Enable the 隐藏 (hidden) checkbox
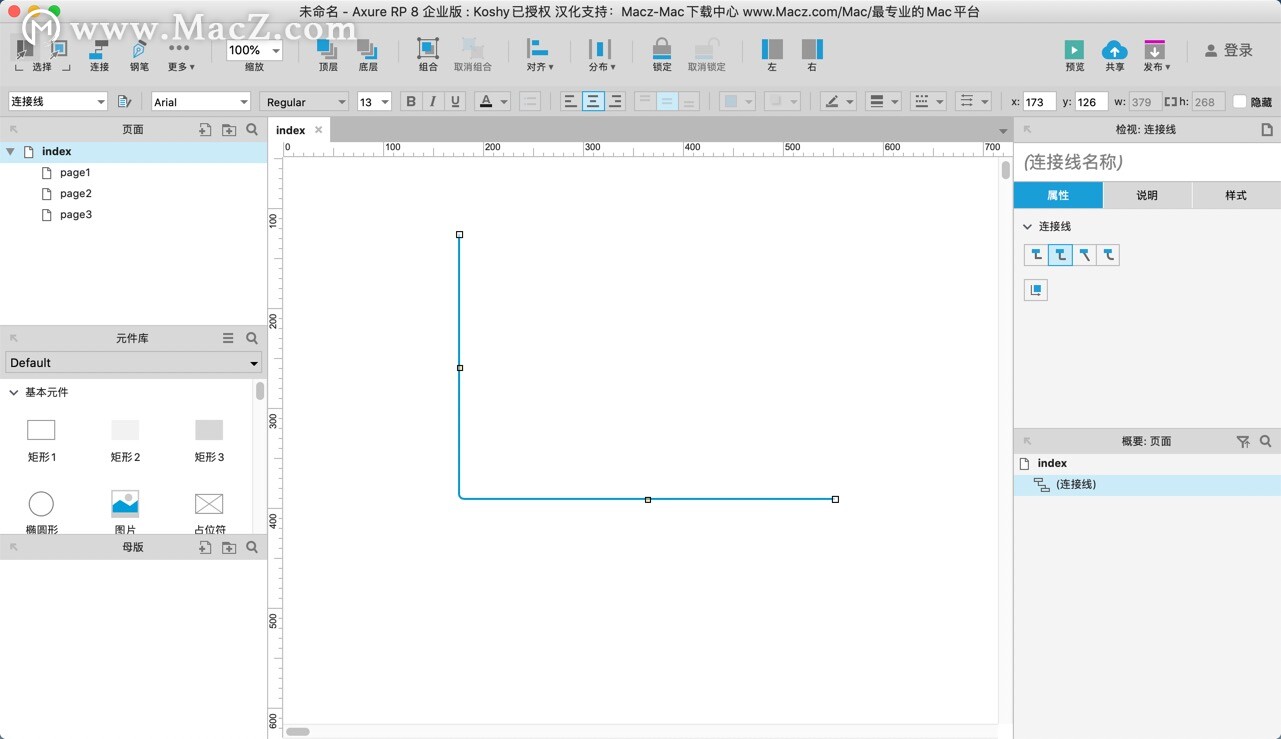The height and width of the screenshot is (739, 1281). coord(1240,102)
